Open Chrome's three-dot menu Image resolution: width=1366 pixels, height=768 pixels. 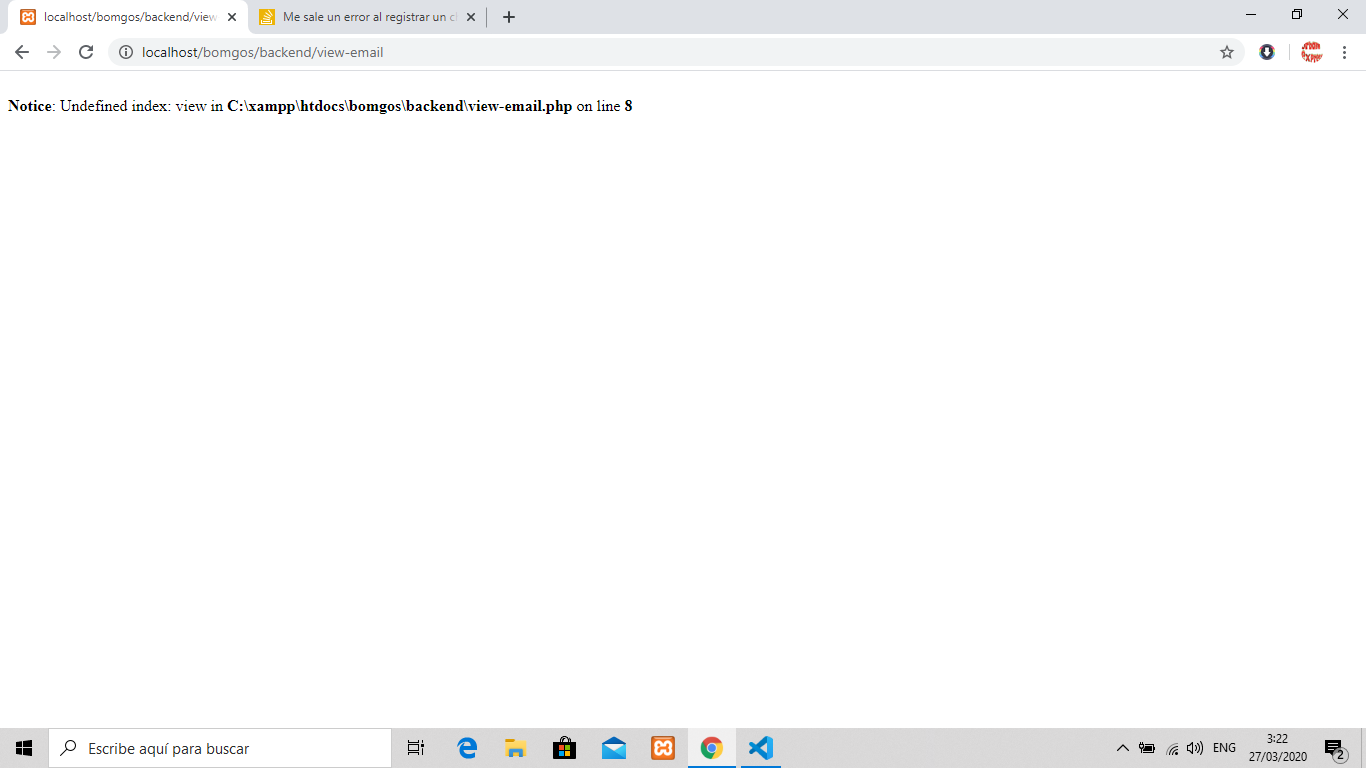(1345, 52)
